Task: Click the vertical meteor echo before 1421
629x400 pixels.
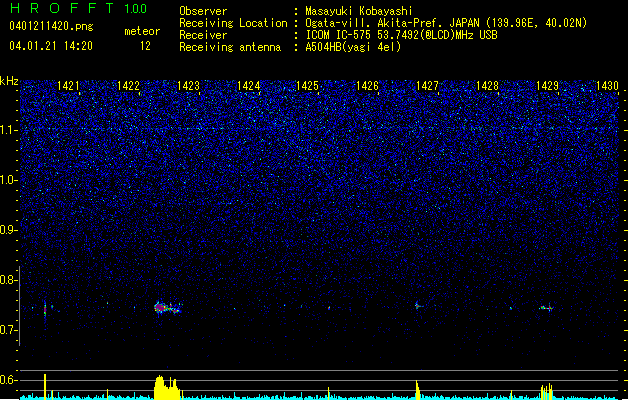Action: click(x=45, y=309)
